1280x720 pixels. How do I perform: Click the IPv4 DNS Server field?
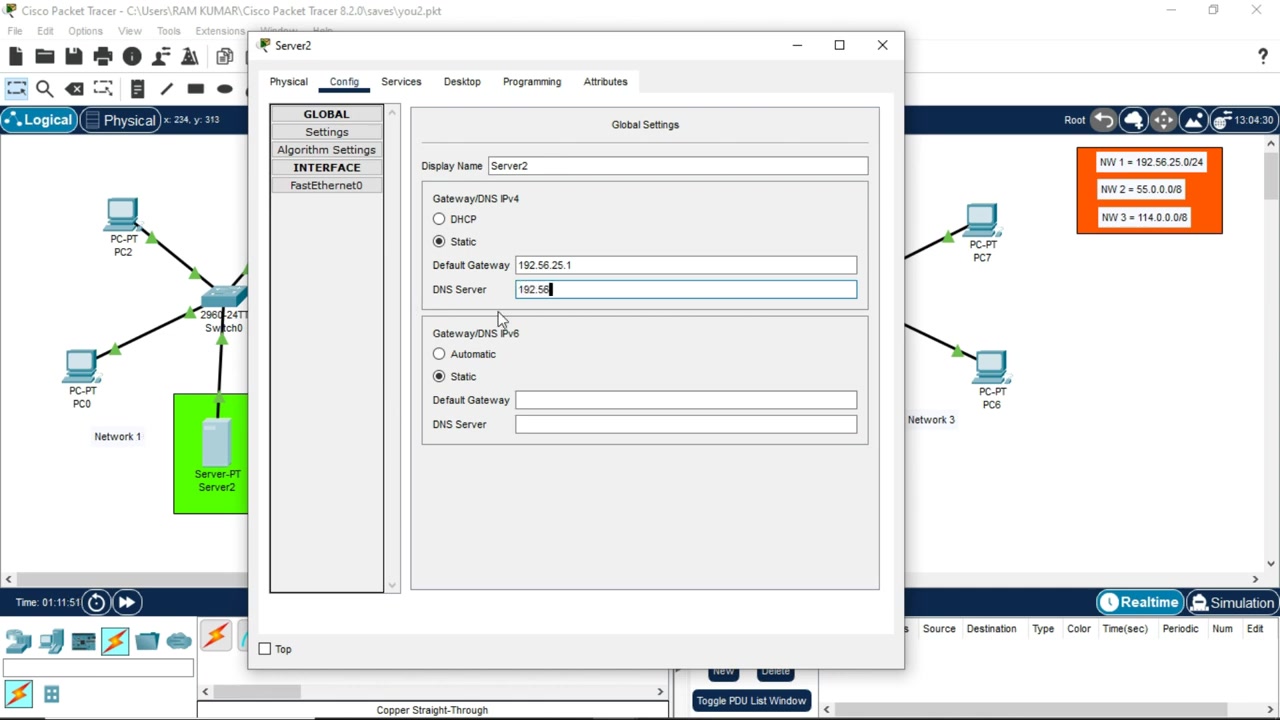click(686, 289)
